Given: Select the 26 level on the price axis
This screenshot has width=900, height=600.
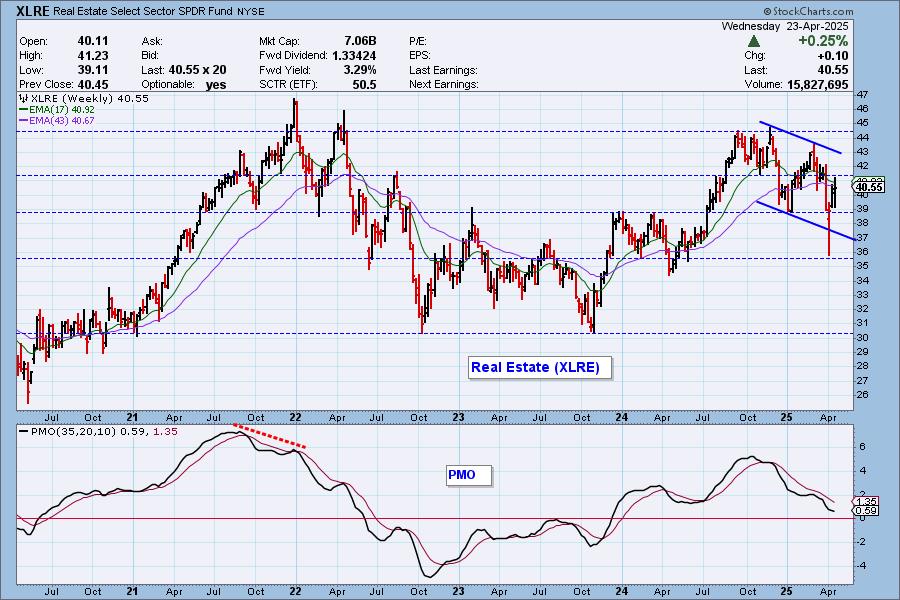Looking at the screenshot, I should coord(862,394).
